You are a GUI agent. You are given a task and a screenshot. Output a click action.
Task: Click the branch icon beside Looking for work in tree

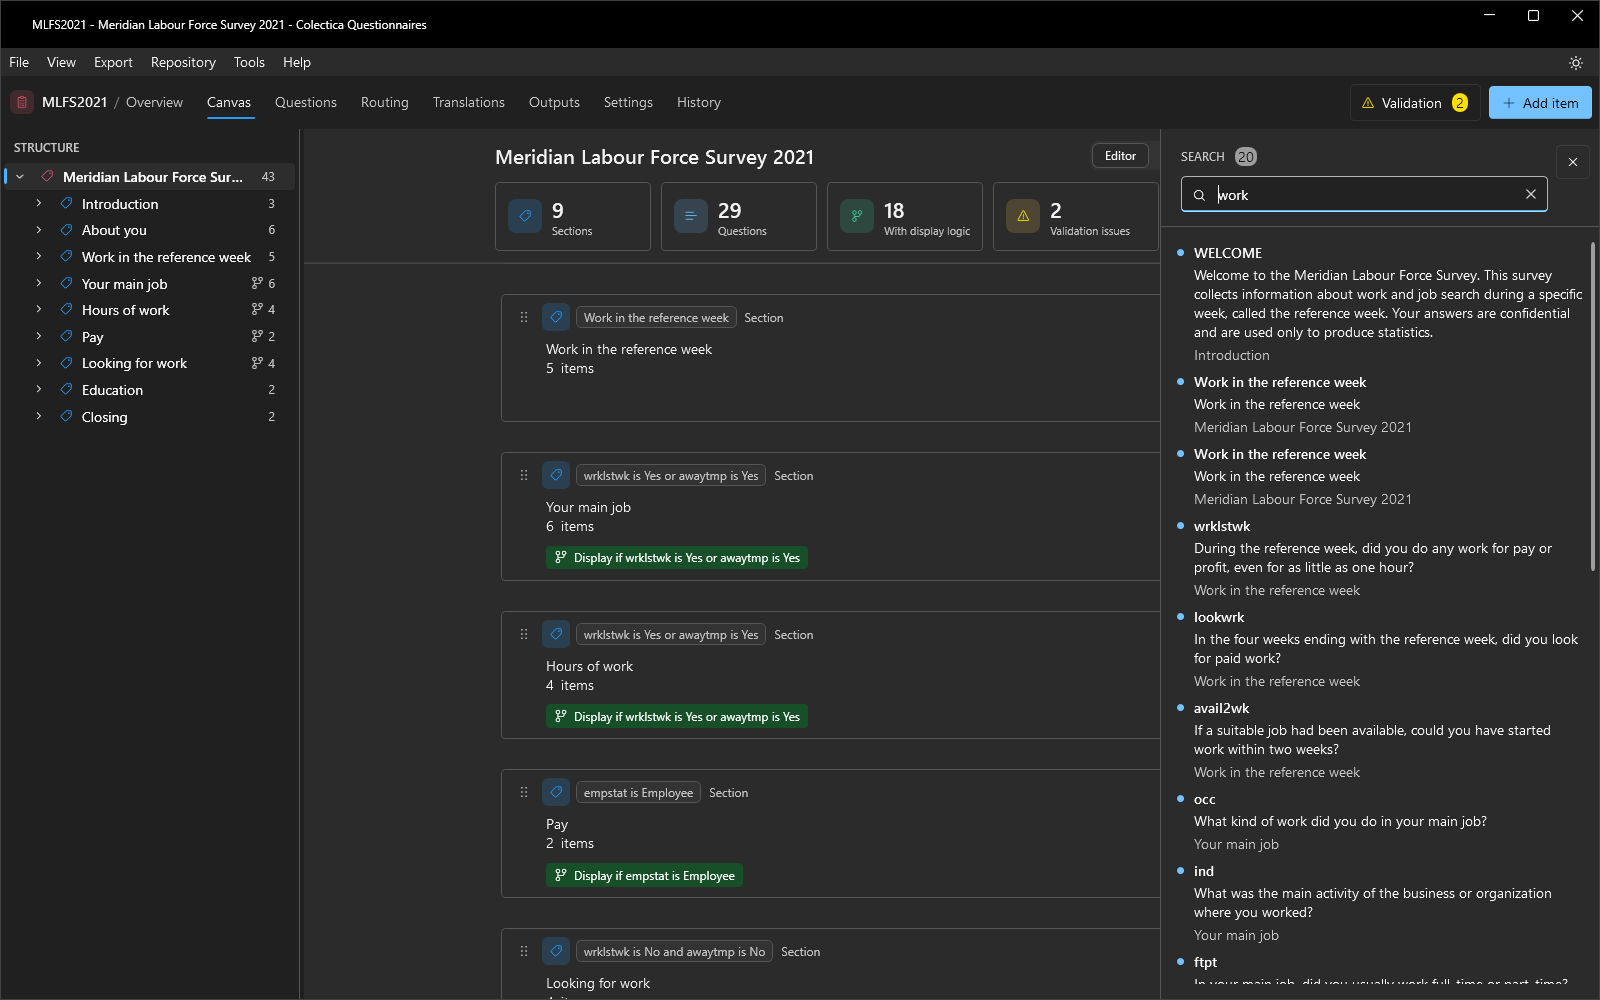point(257,363)
